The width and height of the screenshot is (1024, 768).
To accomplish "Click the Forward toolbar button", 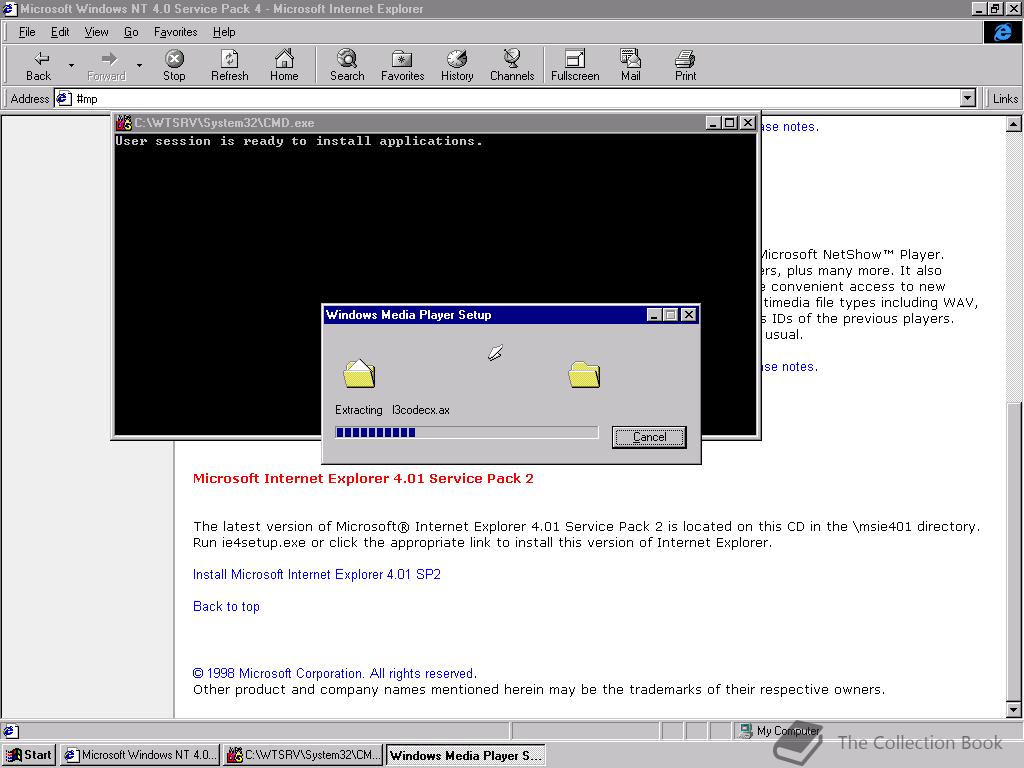I will pyautogui.click(x=106, y=65).
